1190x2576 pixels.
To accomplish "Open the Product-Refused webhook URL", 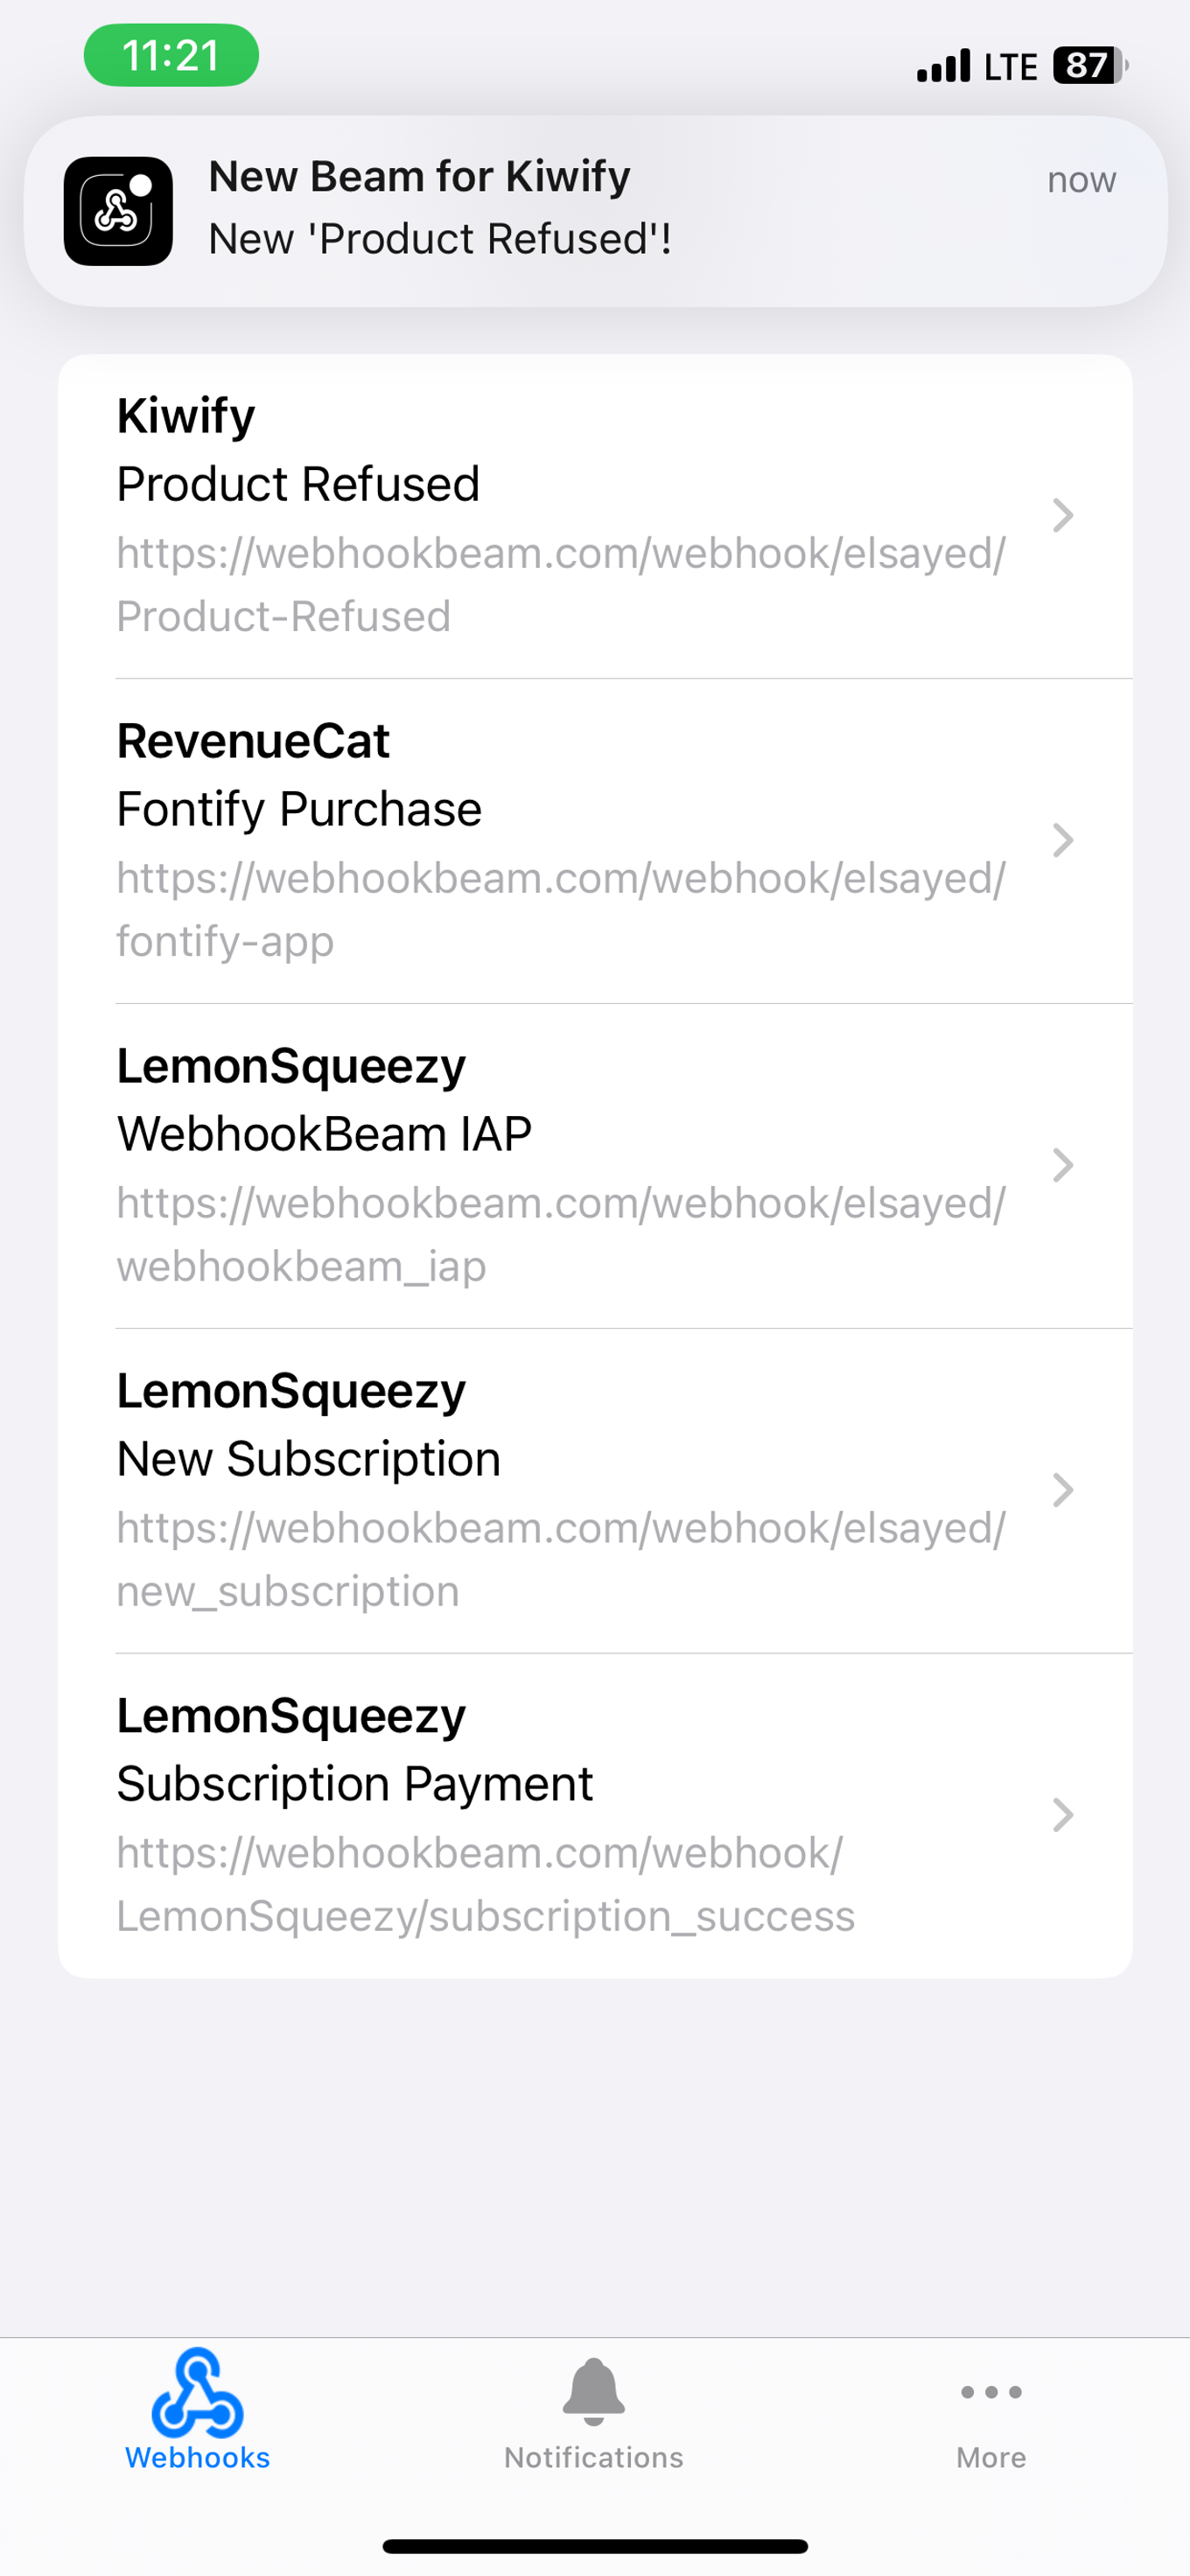I will click(x=560, y=584).
